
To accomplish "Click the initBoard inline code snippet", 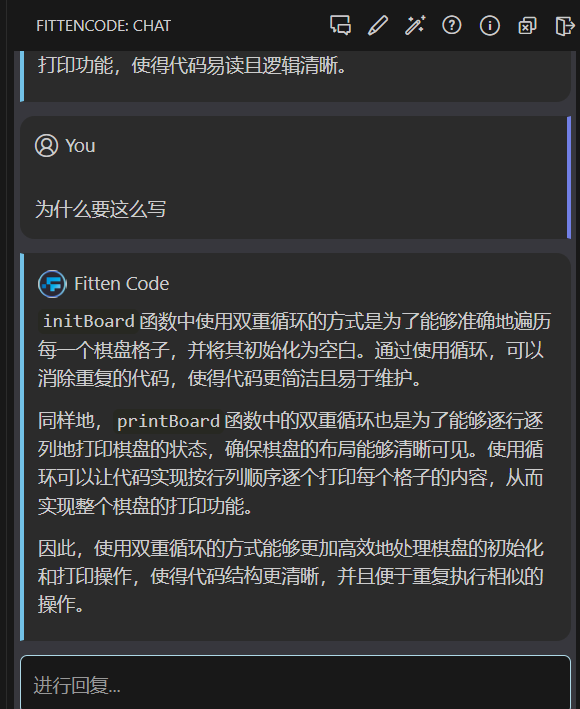I will click(x=89, y=321).
